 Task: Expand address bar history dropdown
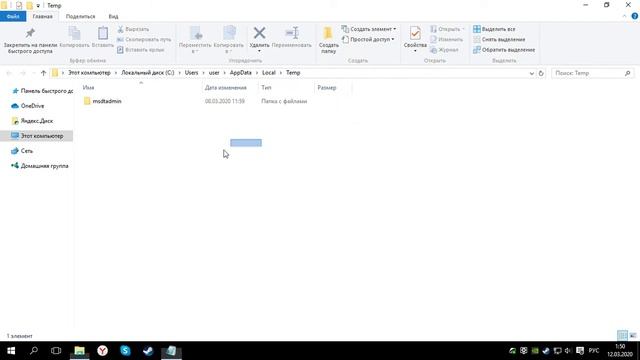click(x=531, y=73)
